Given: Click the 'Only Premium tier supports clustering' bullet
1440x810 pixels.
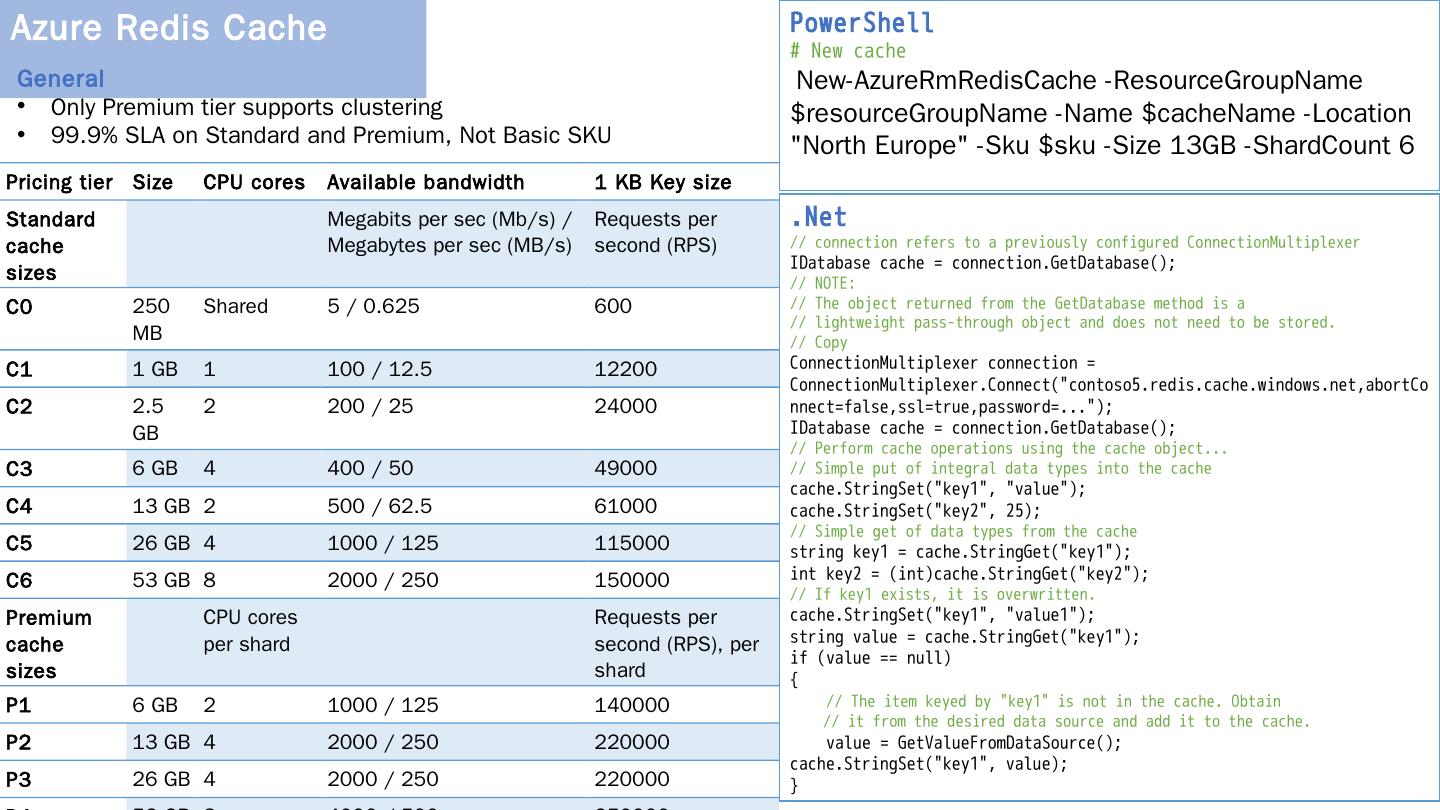Looking at the screenshot, I should 246,107.
